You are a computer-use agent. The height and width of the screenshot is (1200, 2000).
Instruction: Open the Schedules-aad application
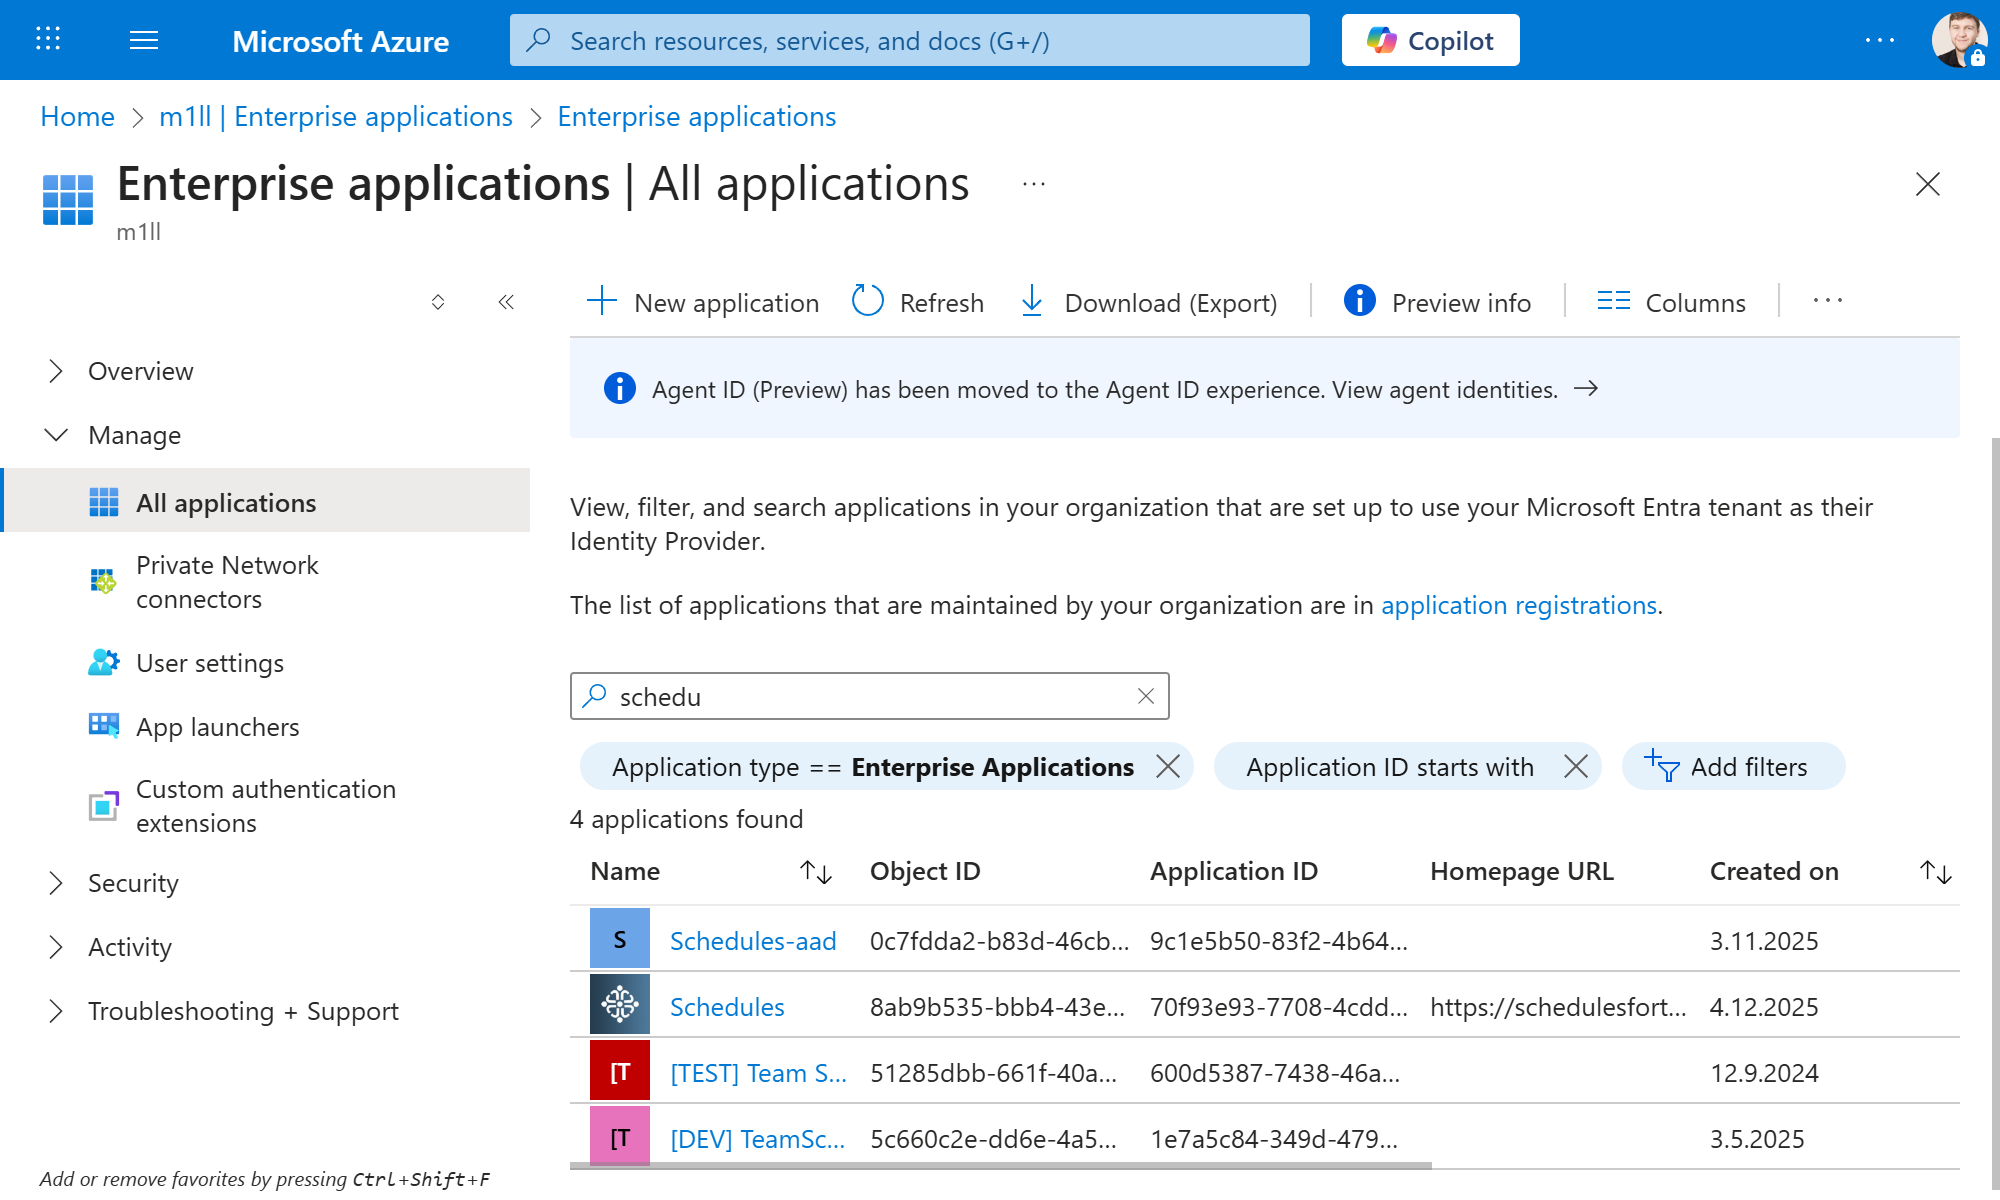click(x=752, y=940)
